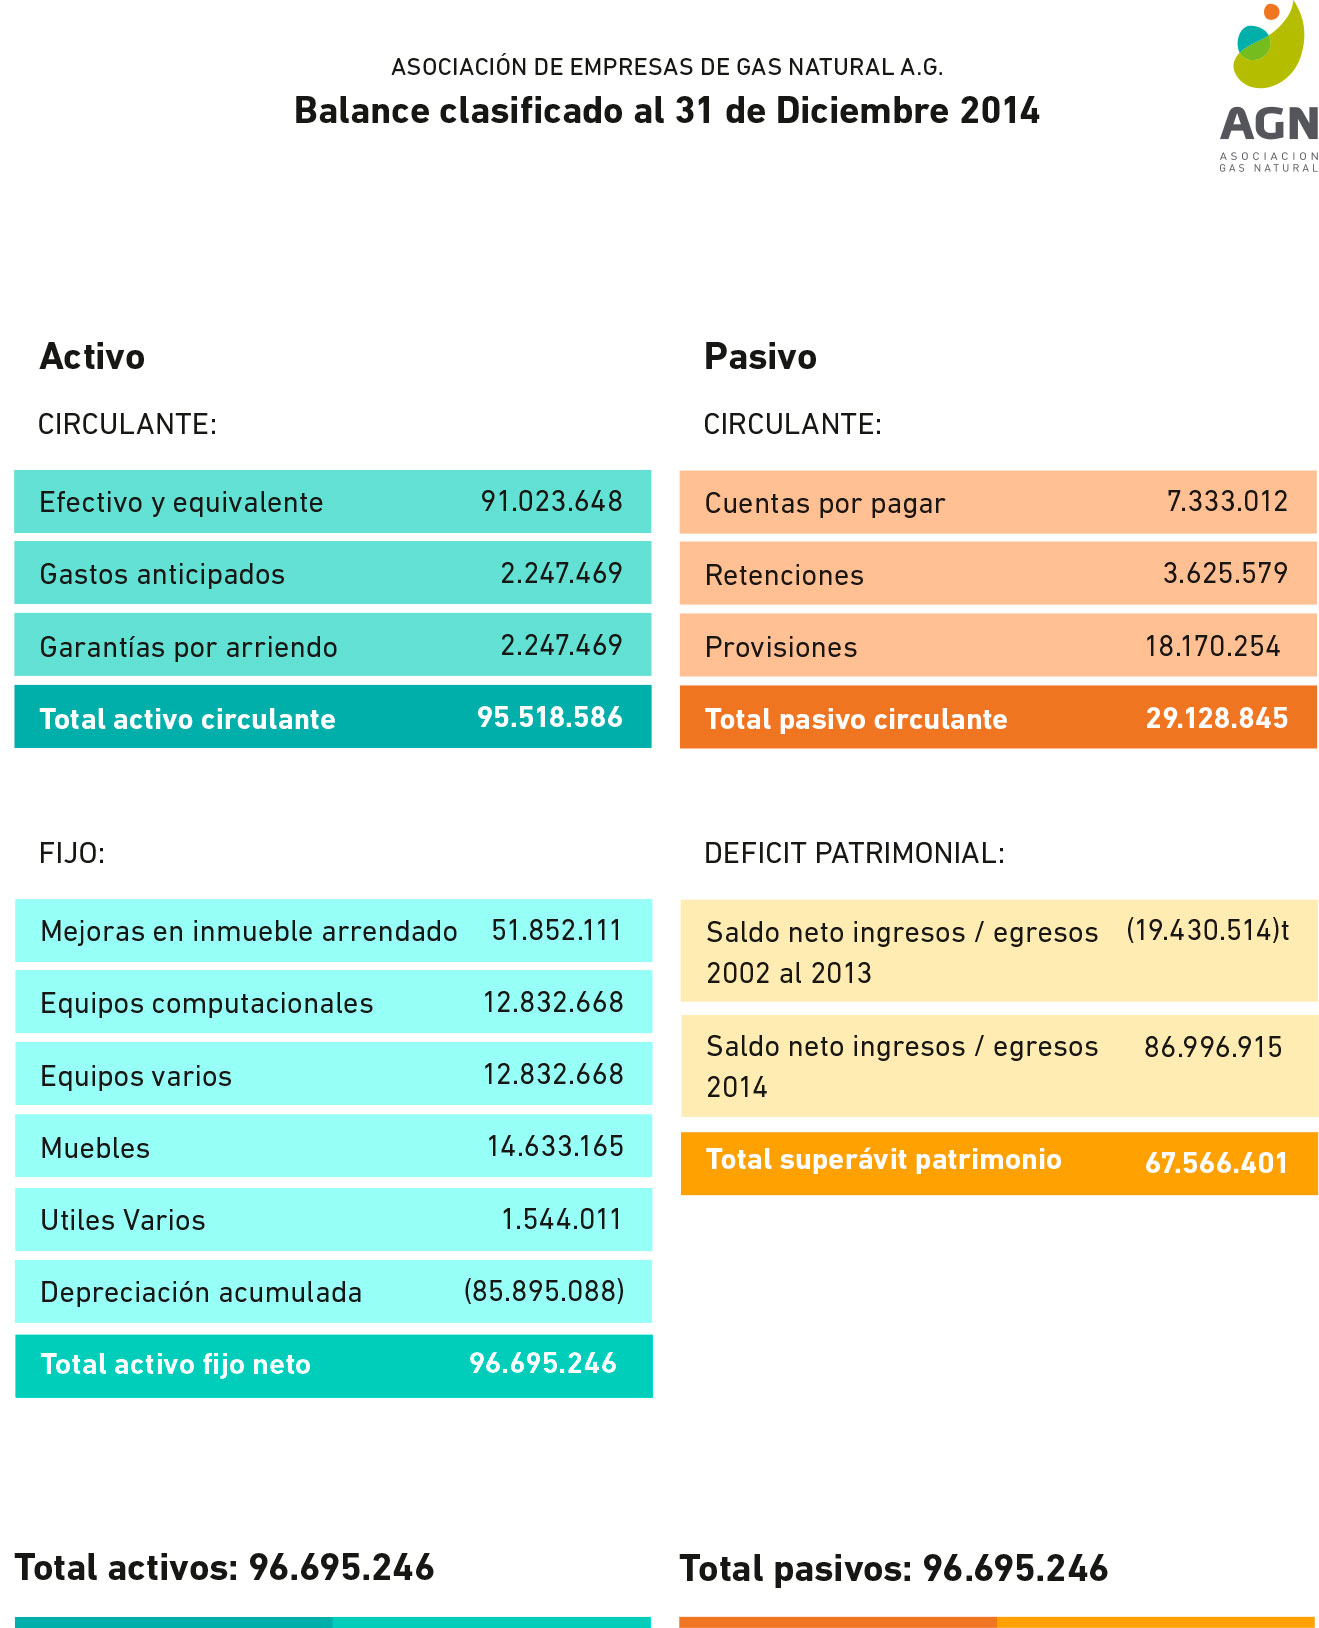1319x1628 pixels.
Task: Click the "Balance clasificado al 31 de Diciembre 2014" title
Action: tap(666, 111)
